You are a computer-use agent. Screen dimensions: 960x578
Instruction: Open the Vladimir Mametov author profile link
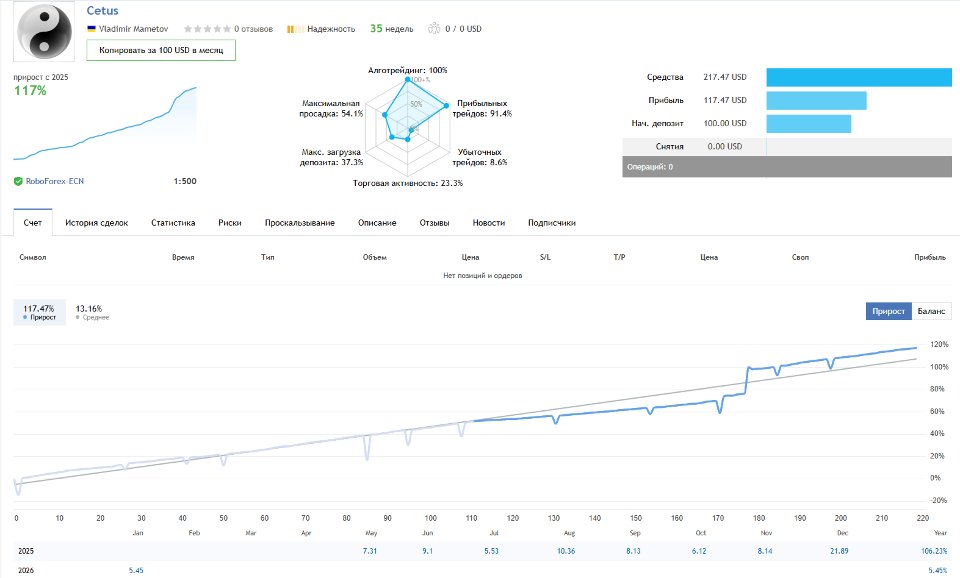[x=135, y=28]
